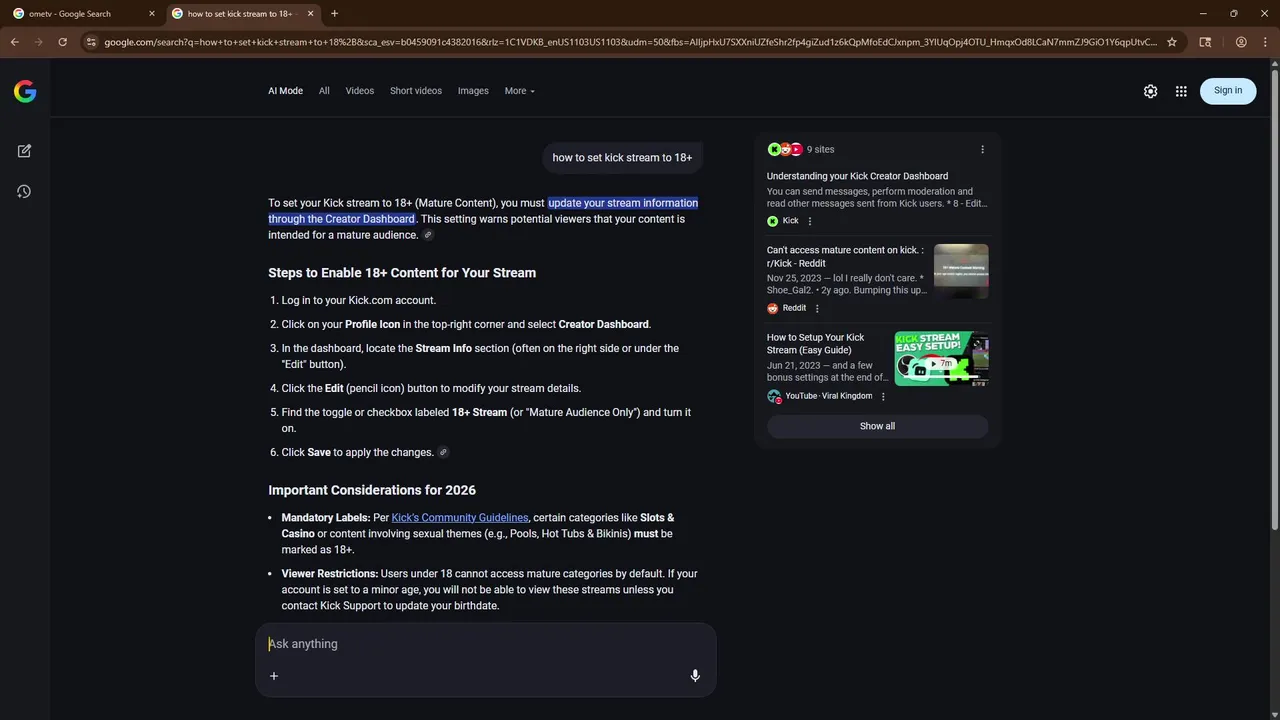Open a new browser tab
The width and height of the screenshot is (1280, 720).
[334, 14]
